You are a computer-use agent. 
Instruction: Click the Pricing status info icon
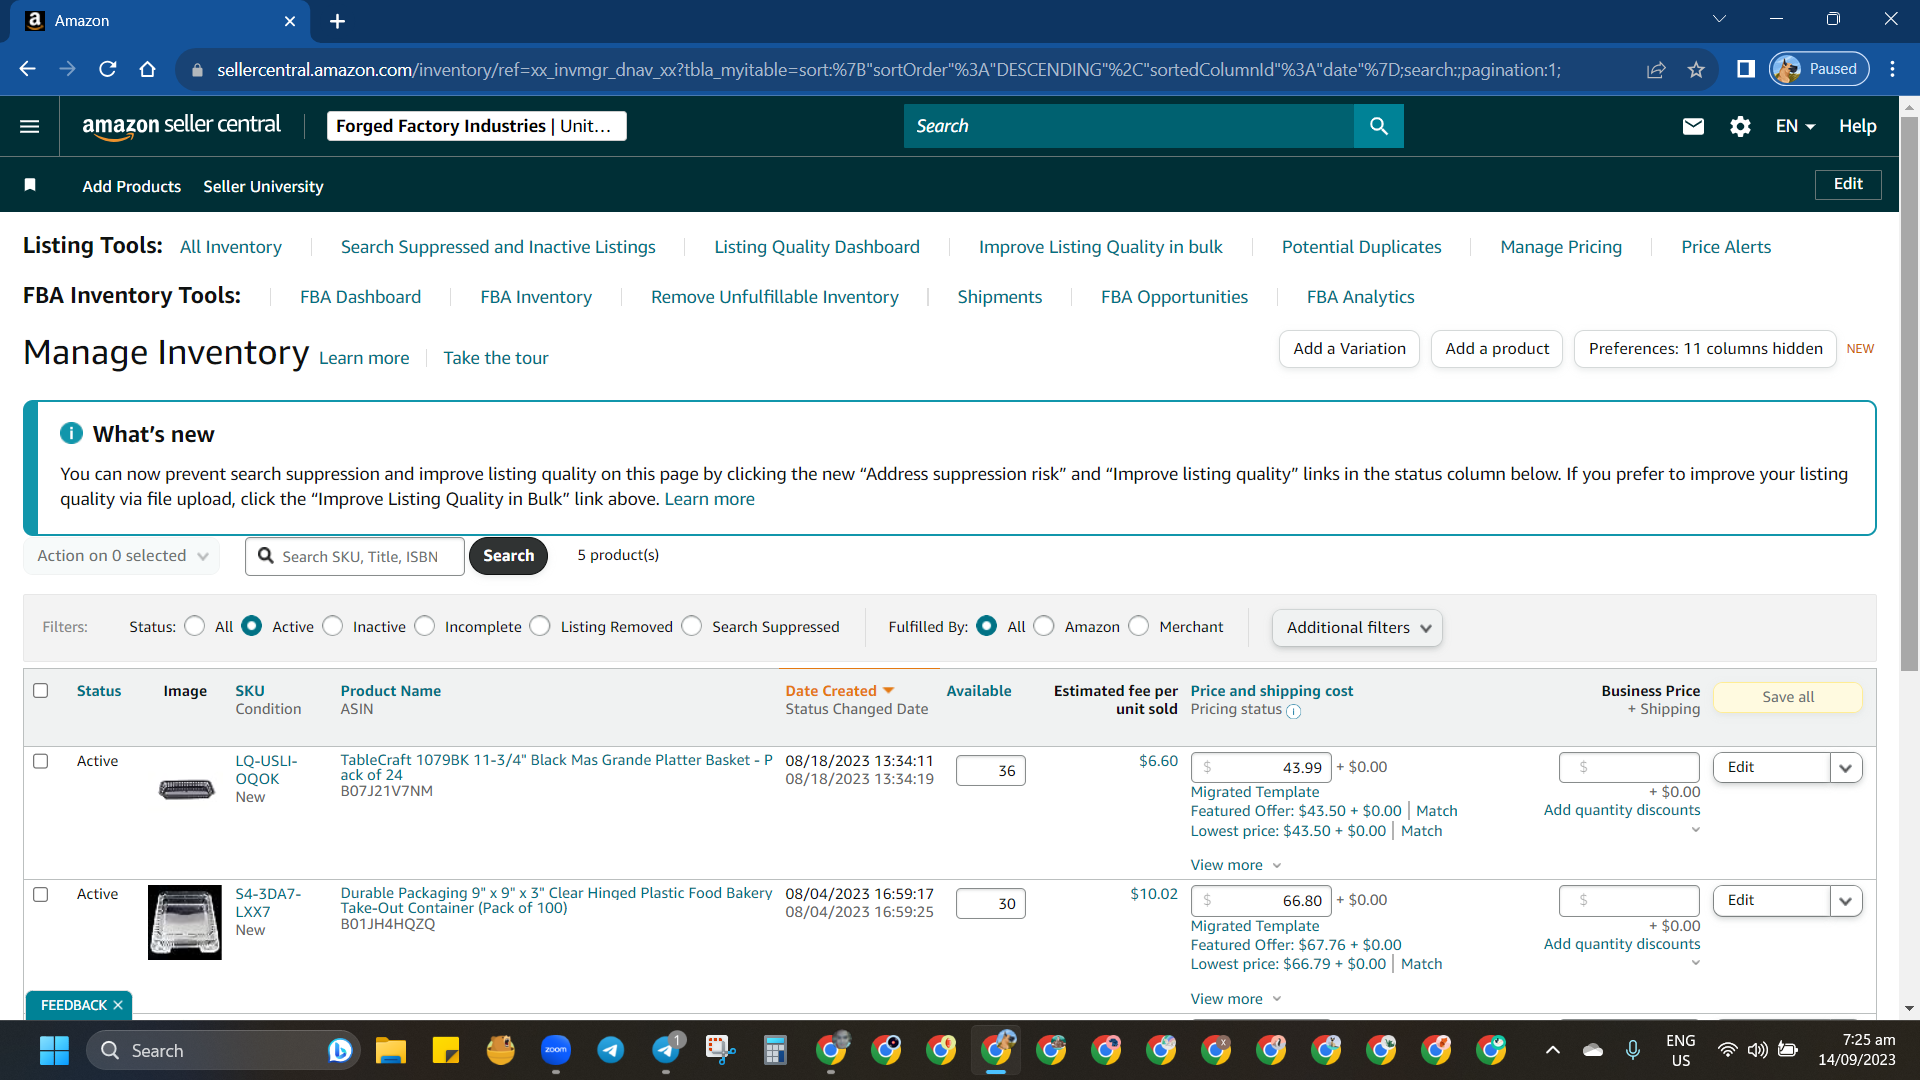(x=1293, y=711)
